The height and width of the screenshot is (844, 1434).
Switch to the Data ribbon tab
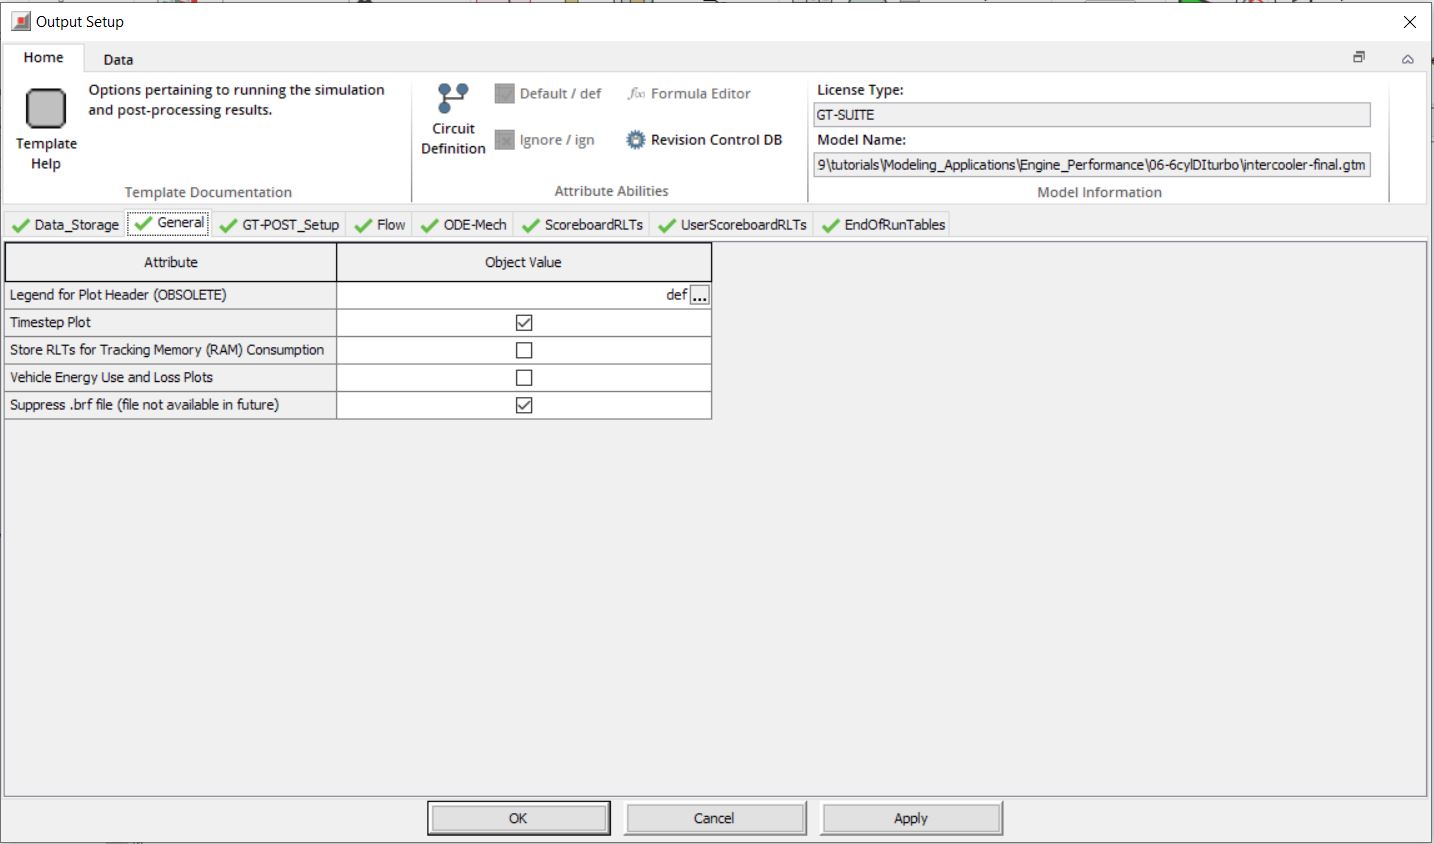pyautogui.click(x=117, y=58)
